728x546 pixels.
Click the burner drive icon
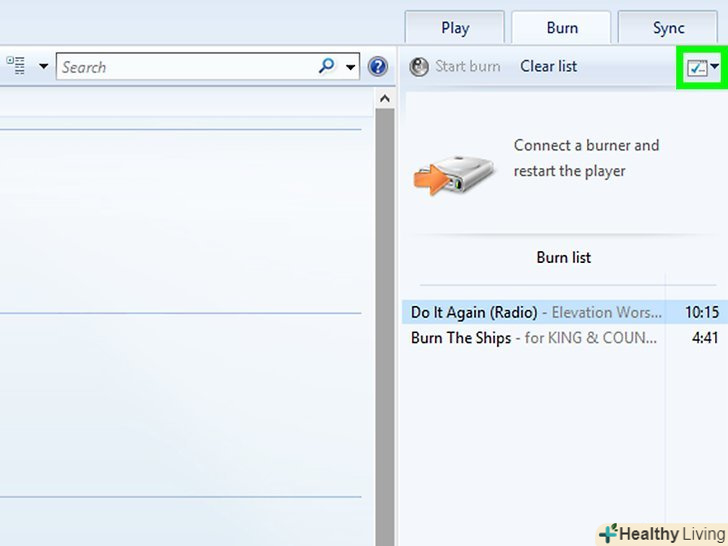point(453,176)
